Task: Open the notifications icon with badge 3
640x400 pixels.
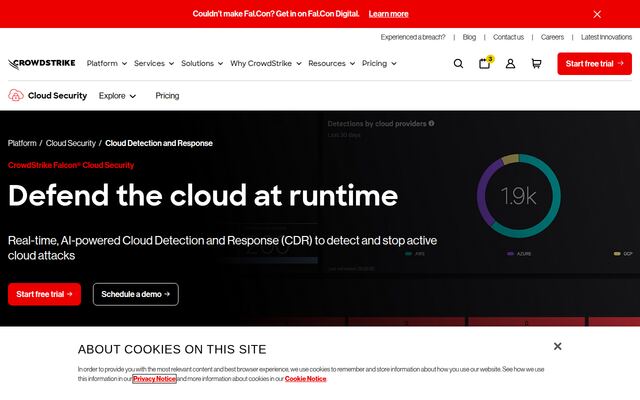Action: coord(485,63)
